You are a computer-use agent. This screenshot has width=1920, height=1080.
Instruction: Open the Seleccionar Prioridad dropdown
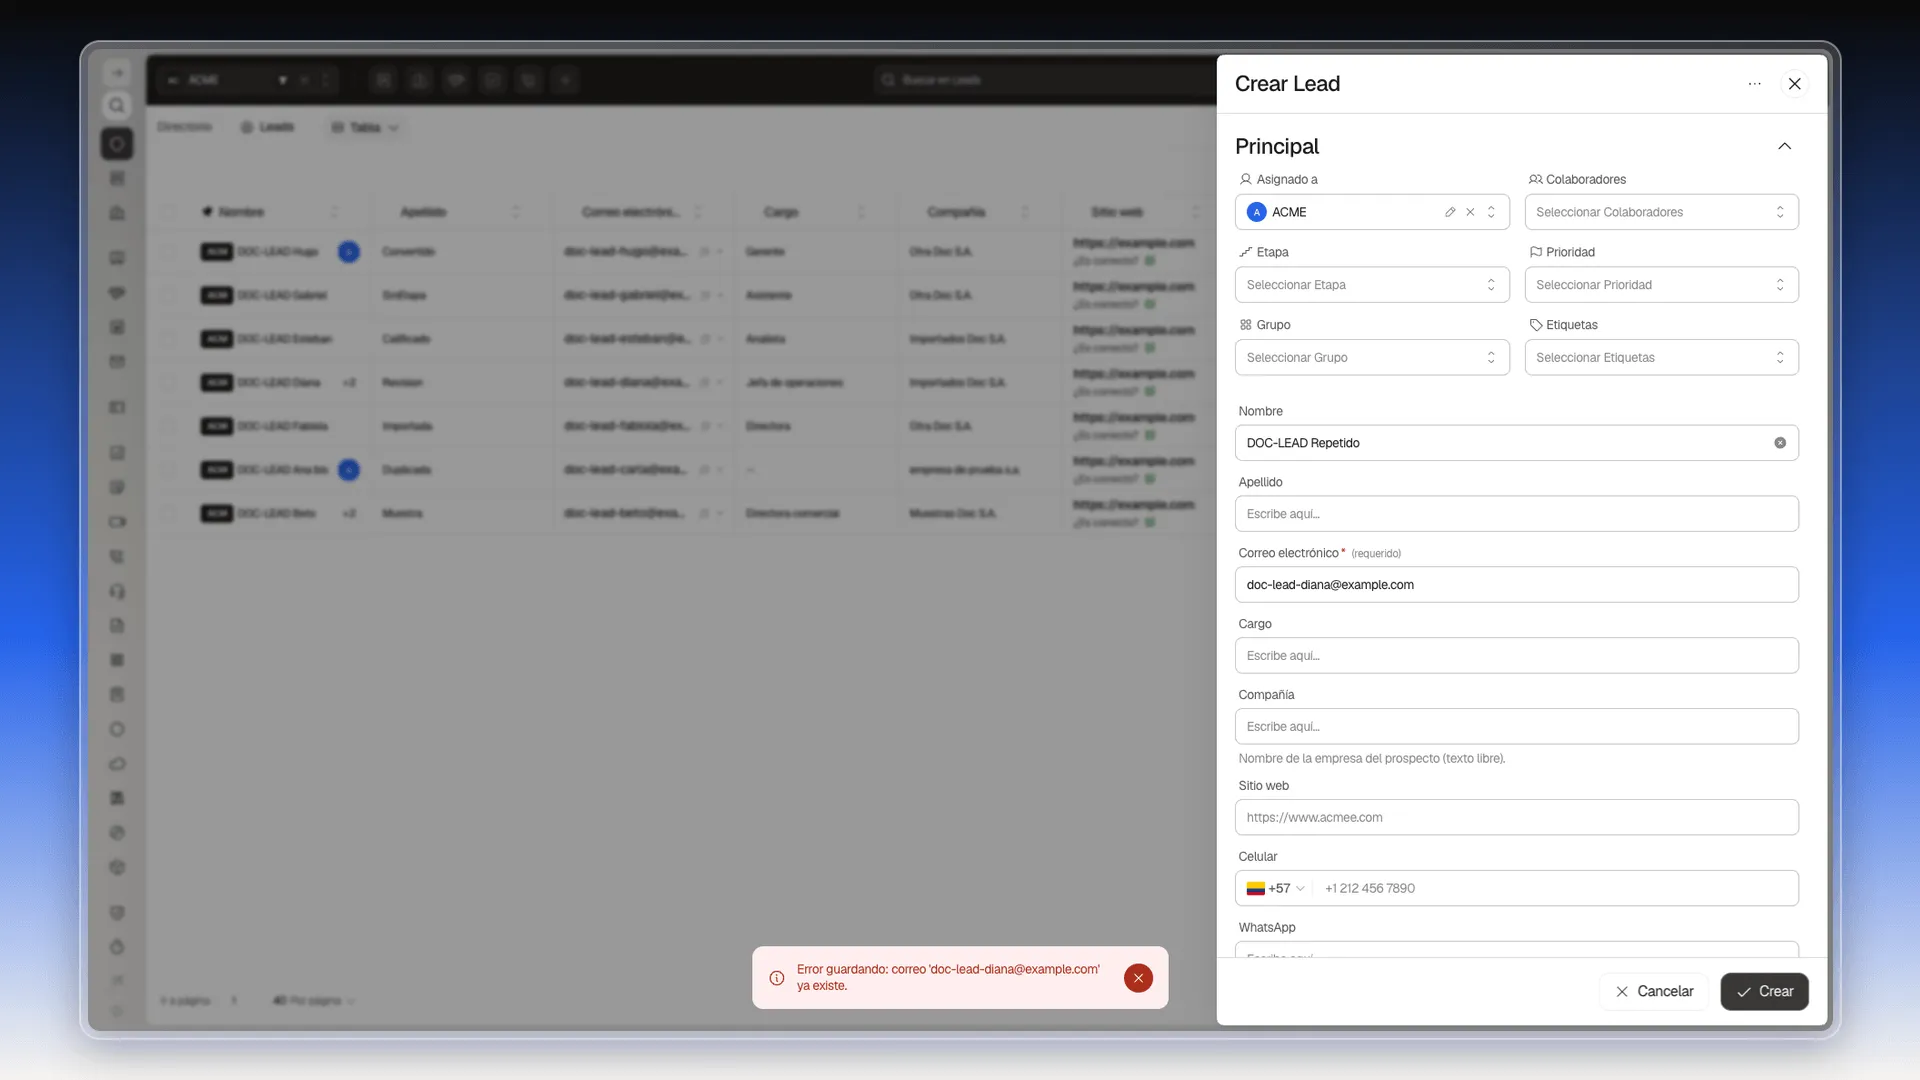(1661, 285)
